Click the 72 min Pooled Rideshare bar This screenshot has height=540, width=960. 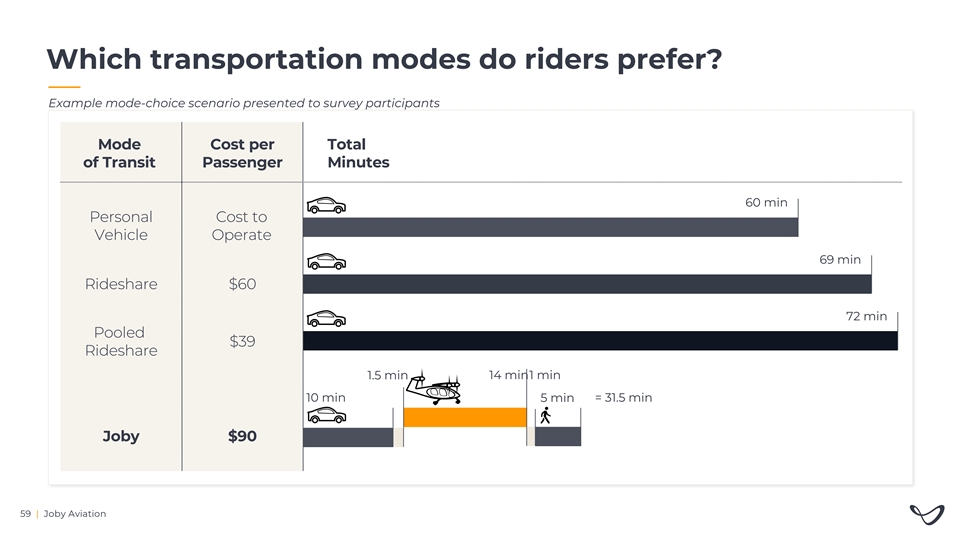pos(600,341)
